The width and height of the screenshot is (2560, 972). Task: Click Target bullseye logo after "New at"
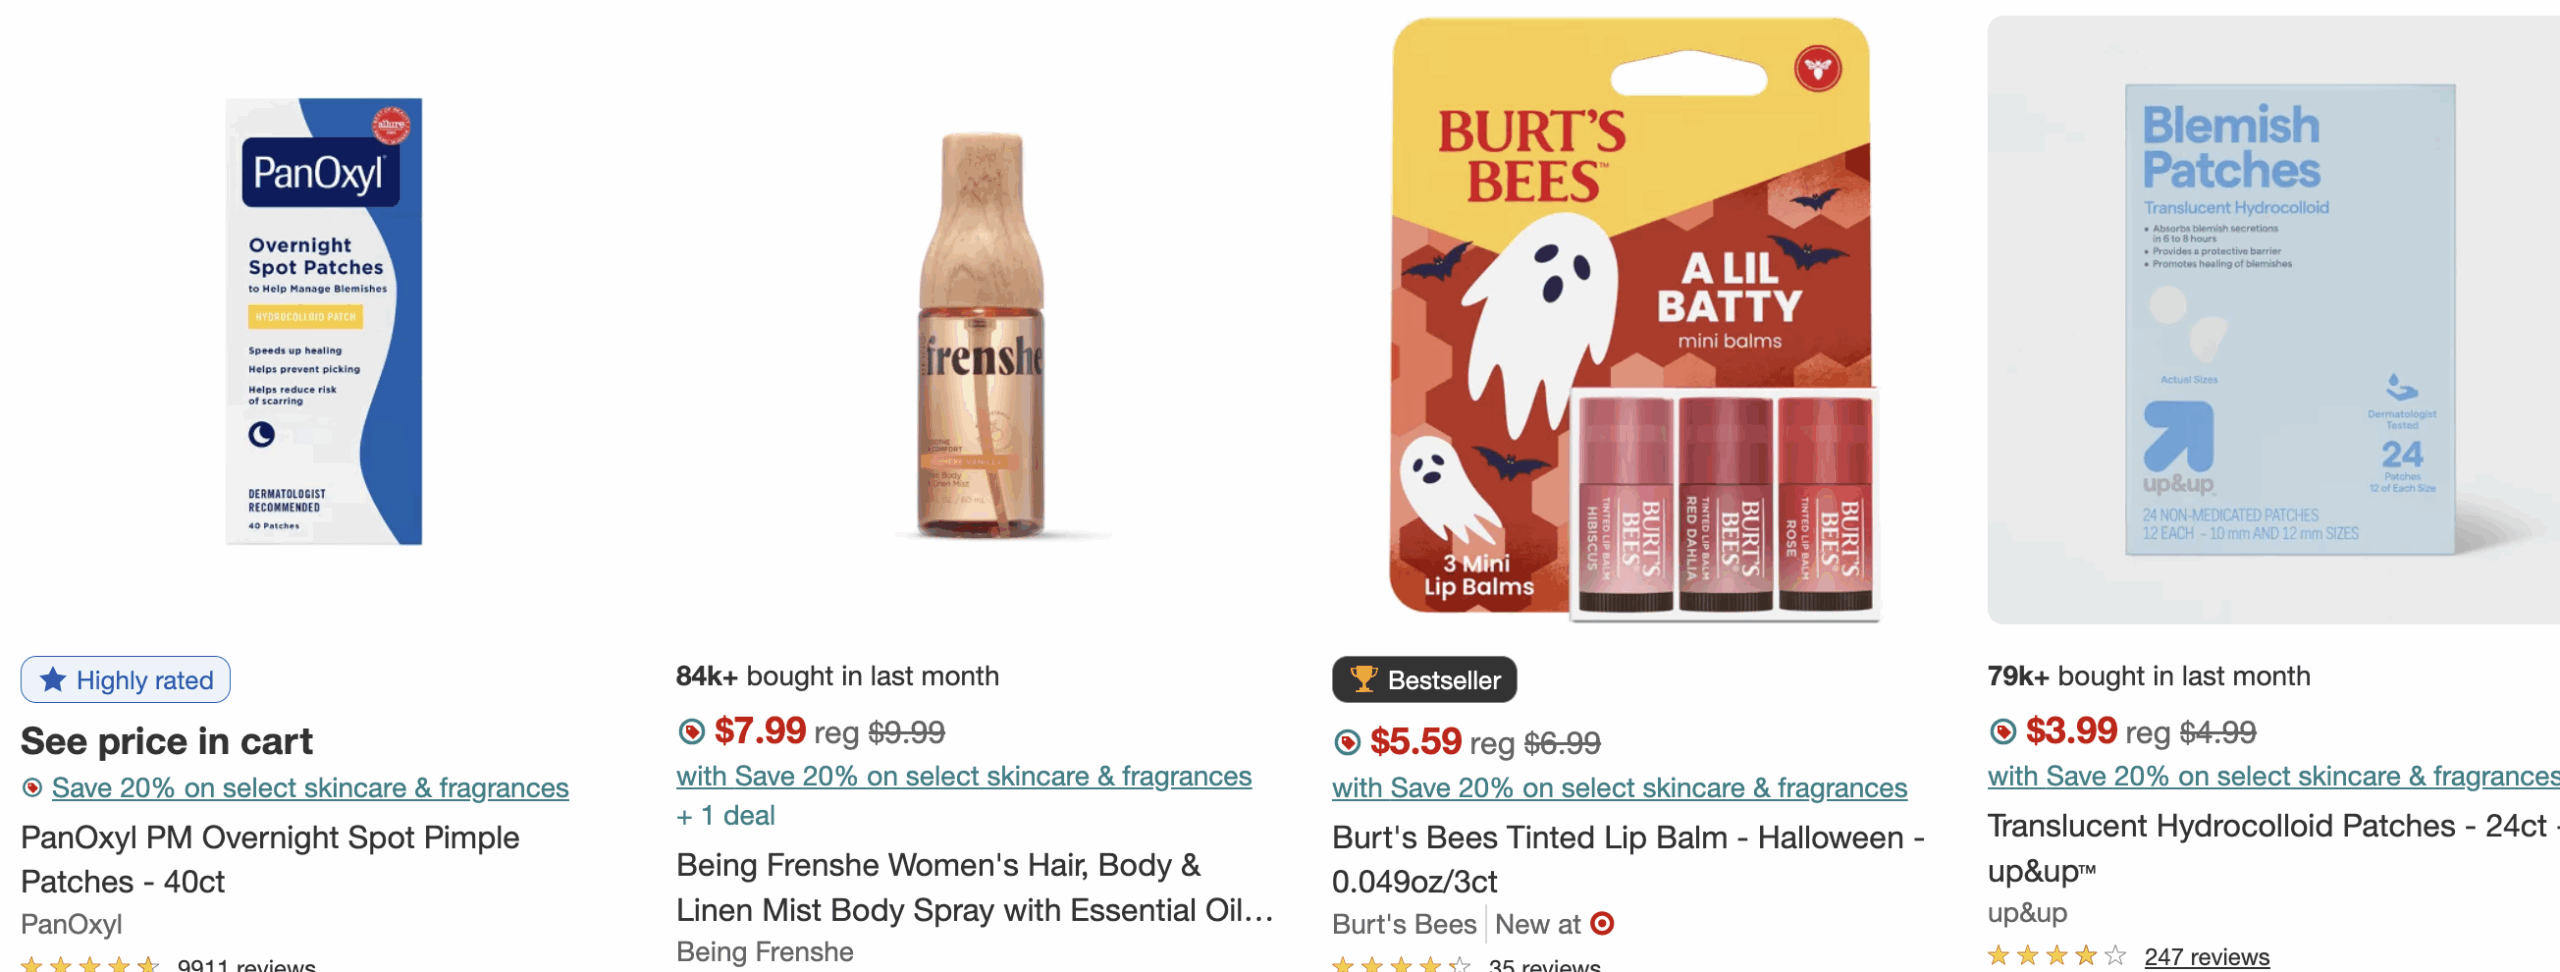point(1602,923)
